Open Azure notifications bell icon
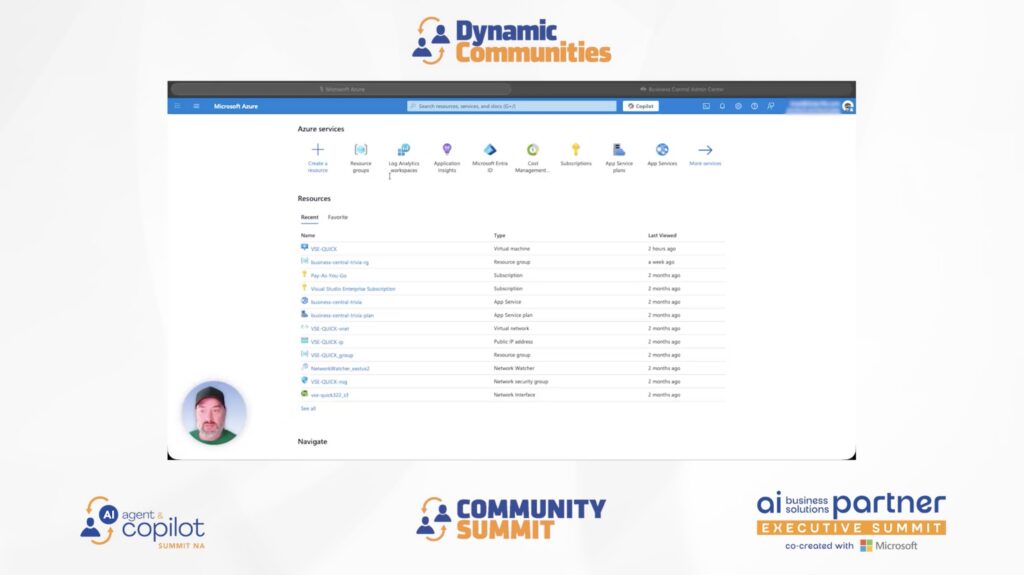This screenshot has height=575, width=1024. [722, 106]
